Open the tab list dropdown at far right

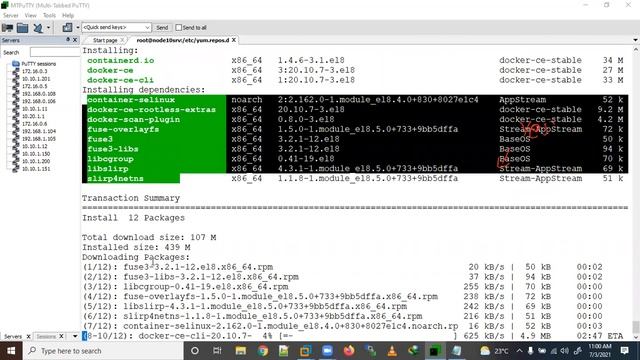click(x=635, y=40)
